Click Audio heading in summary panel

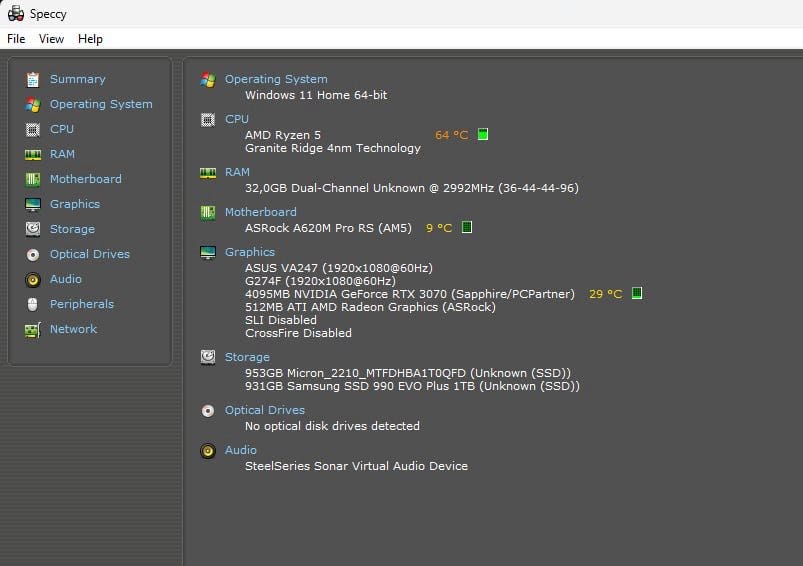[x=241, y=450]
